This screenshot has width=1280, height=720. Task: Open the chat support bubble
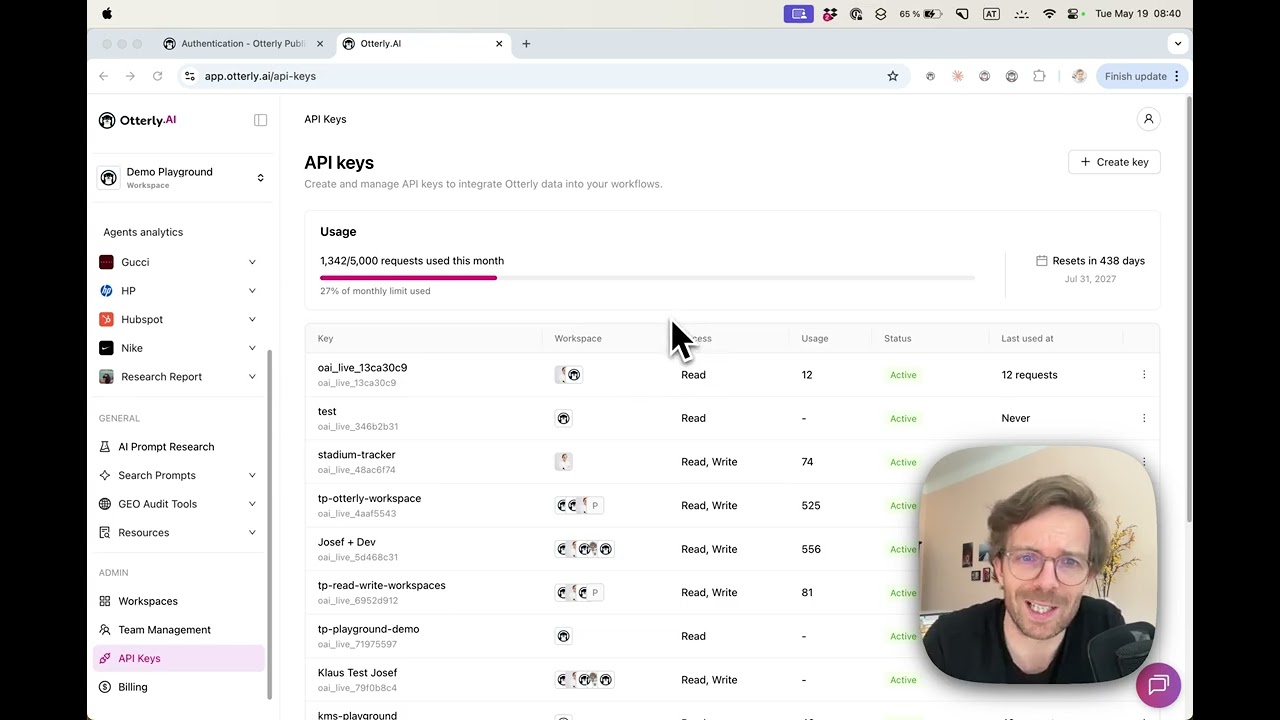[x=1158, y=685]
